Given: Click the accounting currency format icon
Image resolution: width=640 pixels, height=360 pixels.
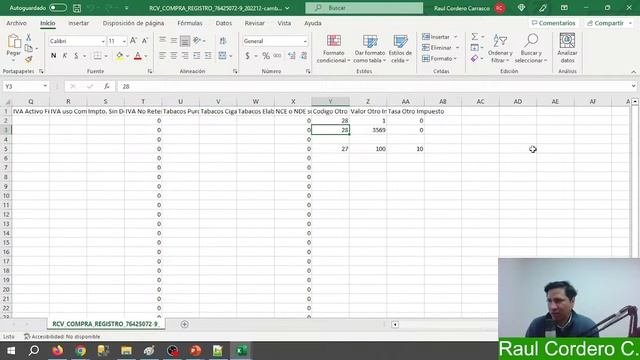Looking at the screenshot, I should (247, 56).
